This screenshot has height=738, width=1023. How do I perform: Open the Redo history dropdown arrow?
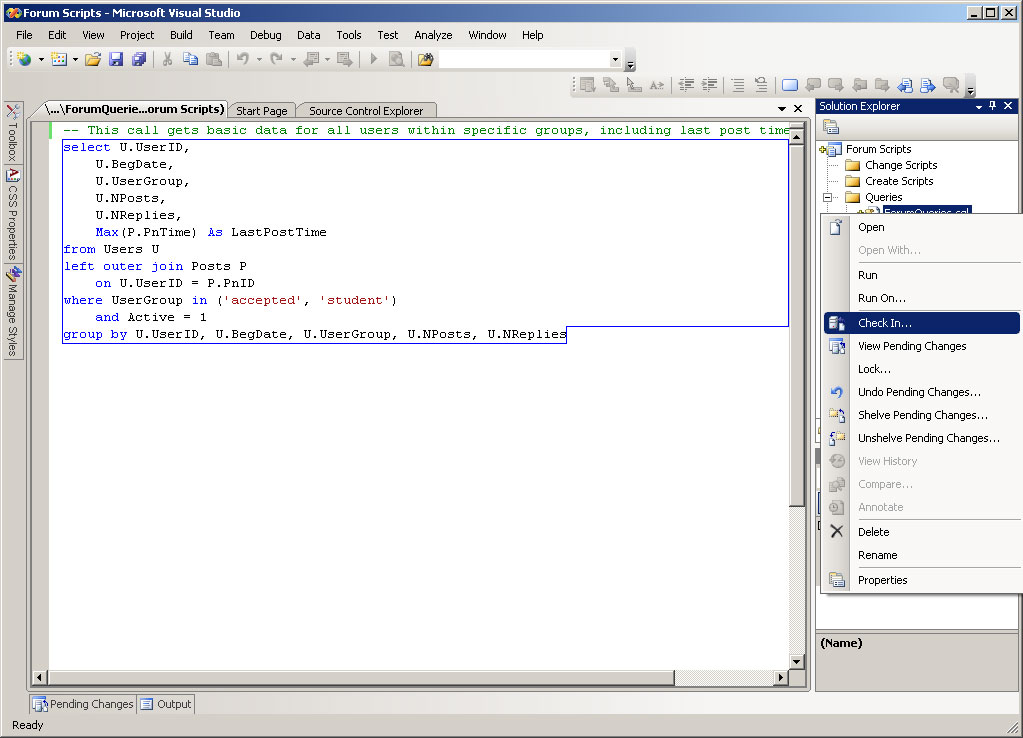(x=293, y=59)
